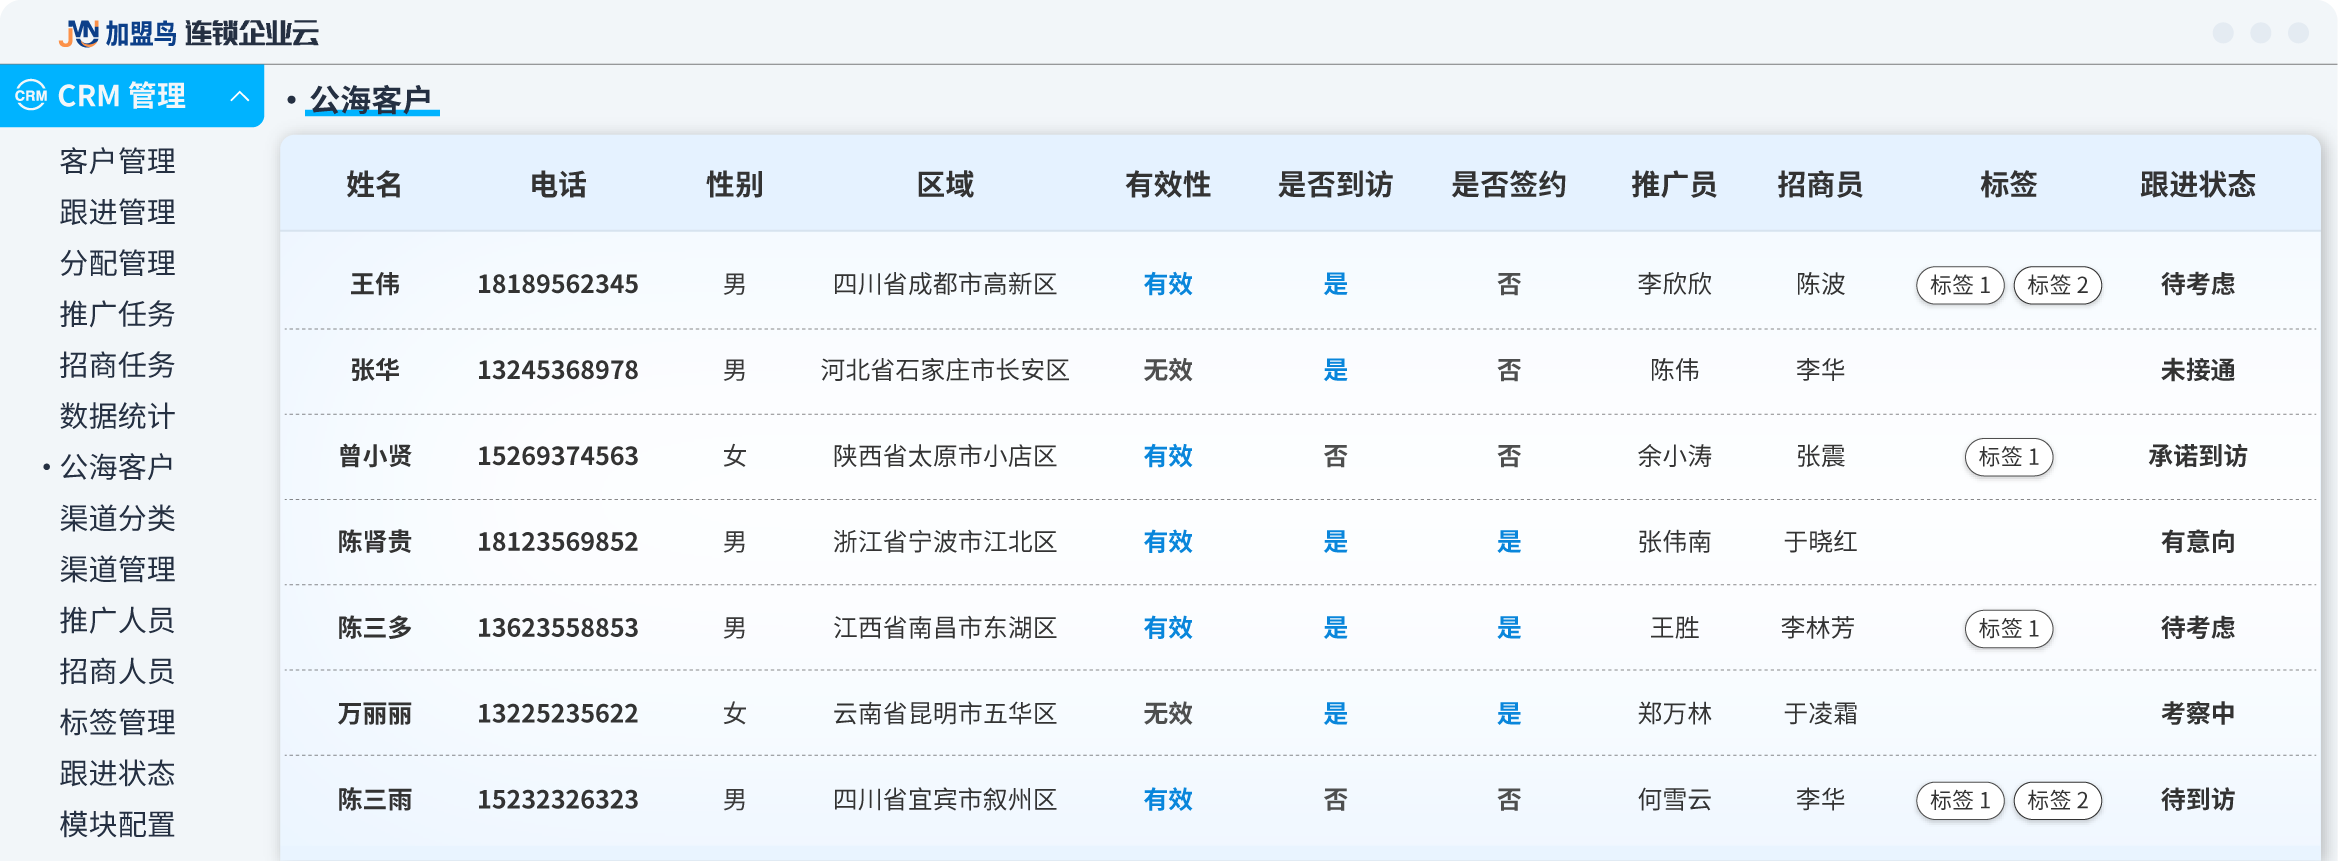
Task: Click 是否签约 是 link for 万丽丽
Action: point(1508,714)
